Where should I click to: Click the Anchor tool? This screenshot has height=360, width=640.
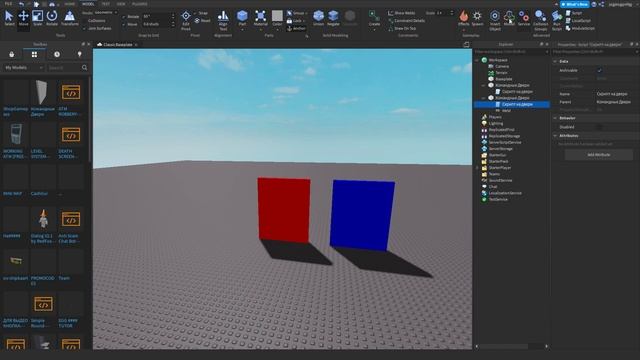pos(296,29)
